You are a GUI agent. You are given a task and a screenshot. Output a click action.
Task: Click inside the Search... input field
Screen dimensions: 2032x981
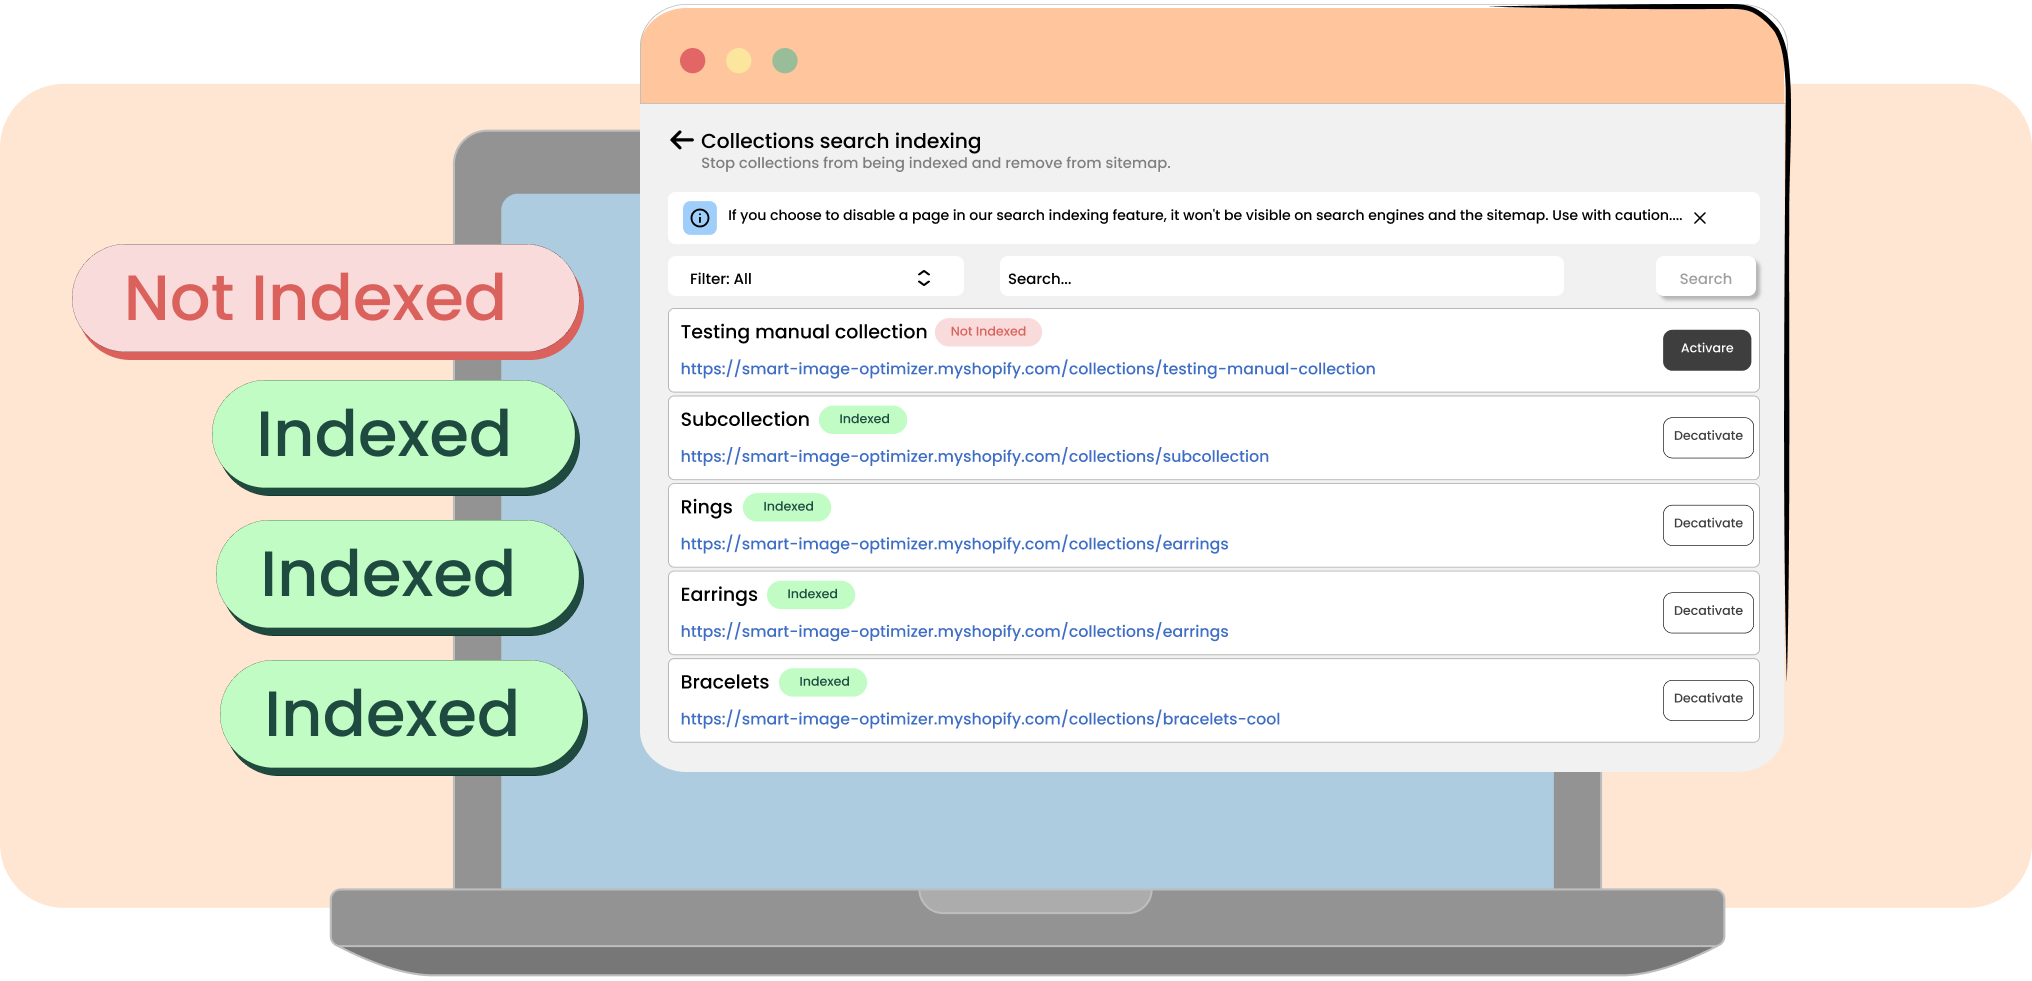pyautogui.click(x=1280, y=277)
